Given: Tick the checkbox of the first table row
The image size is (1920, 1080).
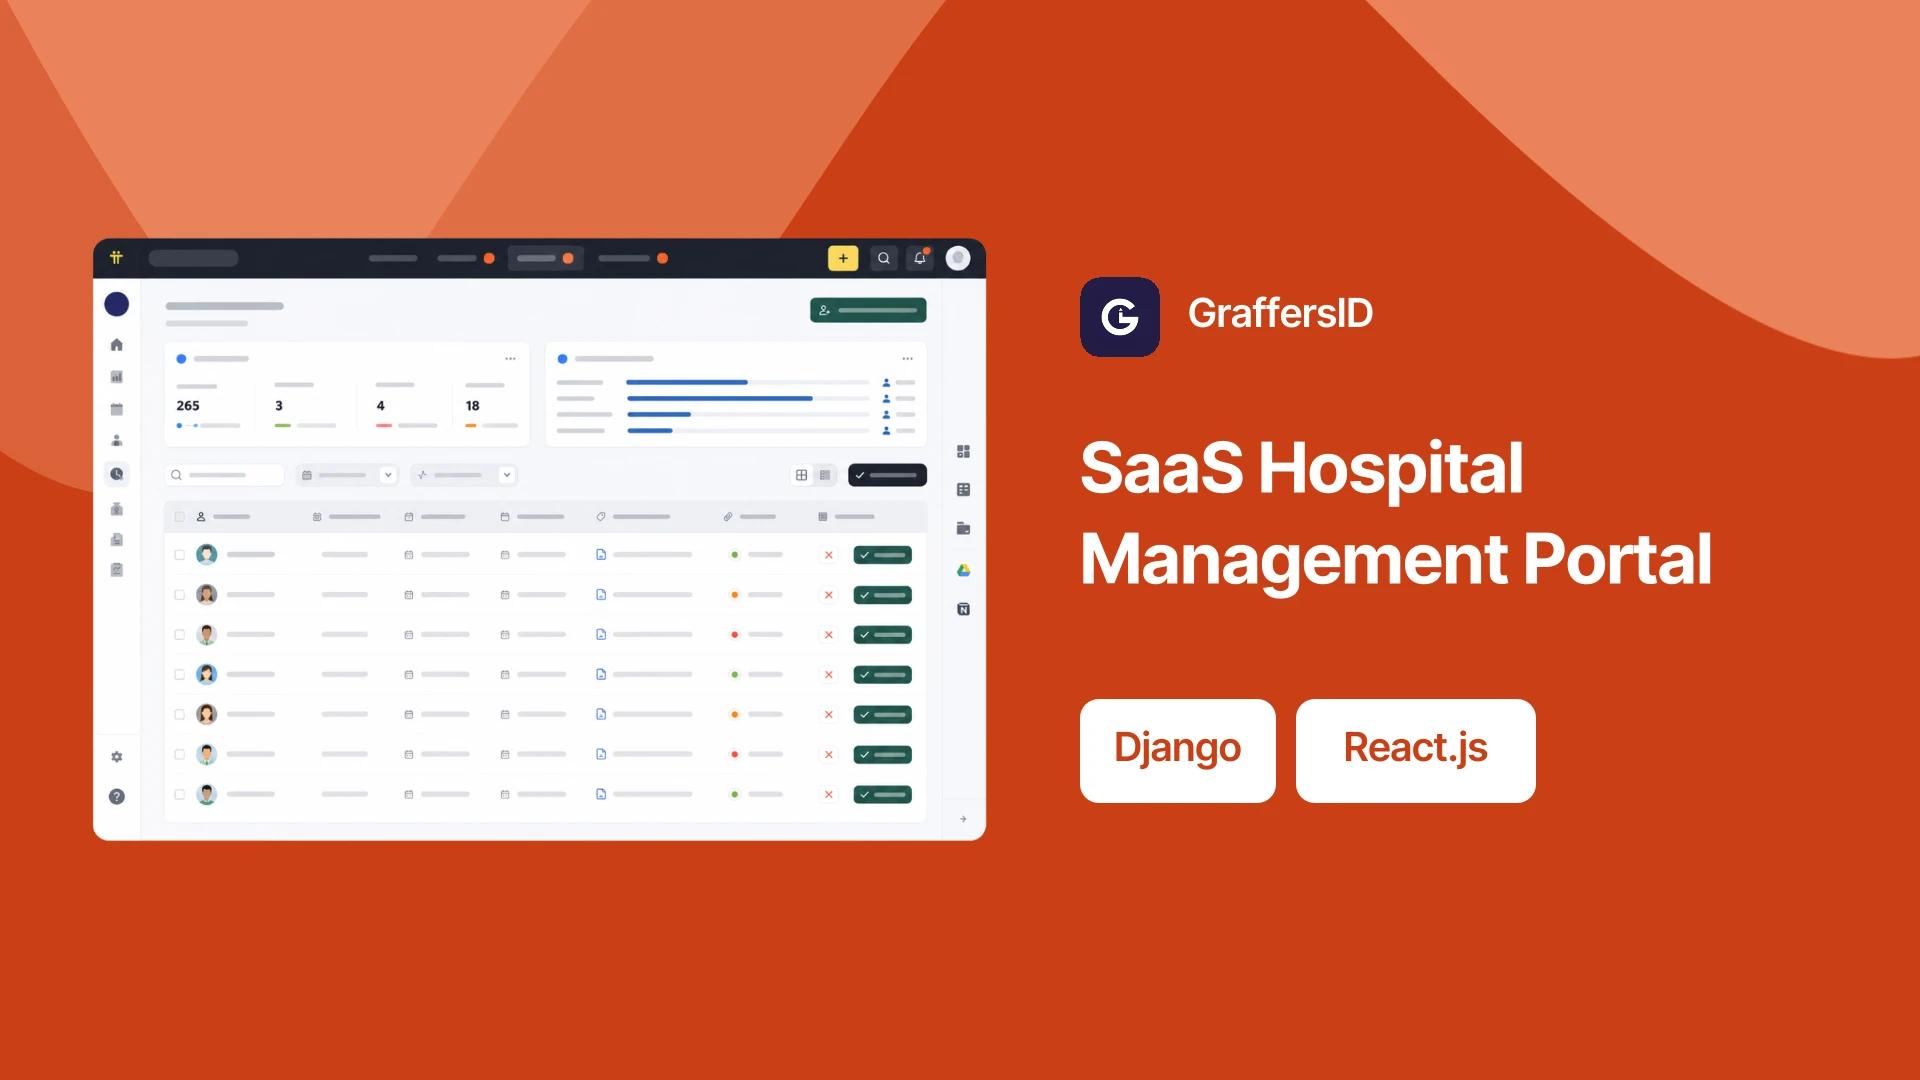Looking at the screenshot, I should point(180,555).
